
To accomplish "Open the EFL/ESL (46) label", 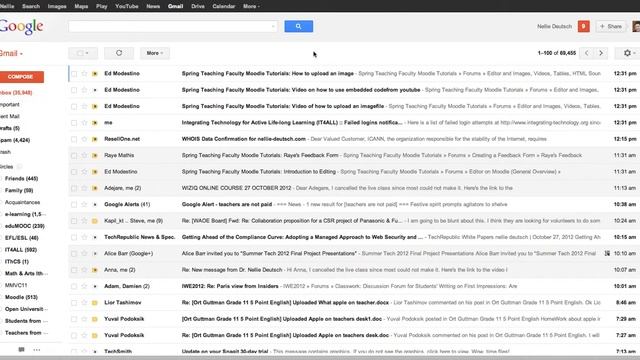I will 22,238.
